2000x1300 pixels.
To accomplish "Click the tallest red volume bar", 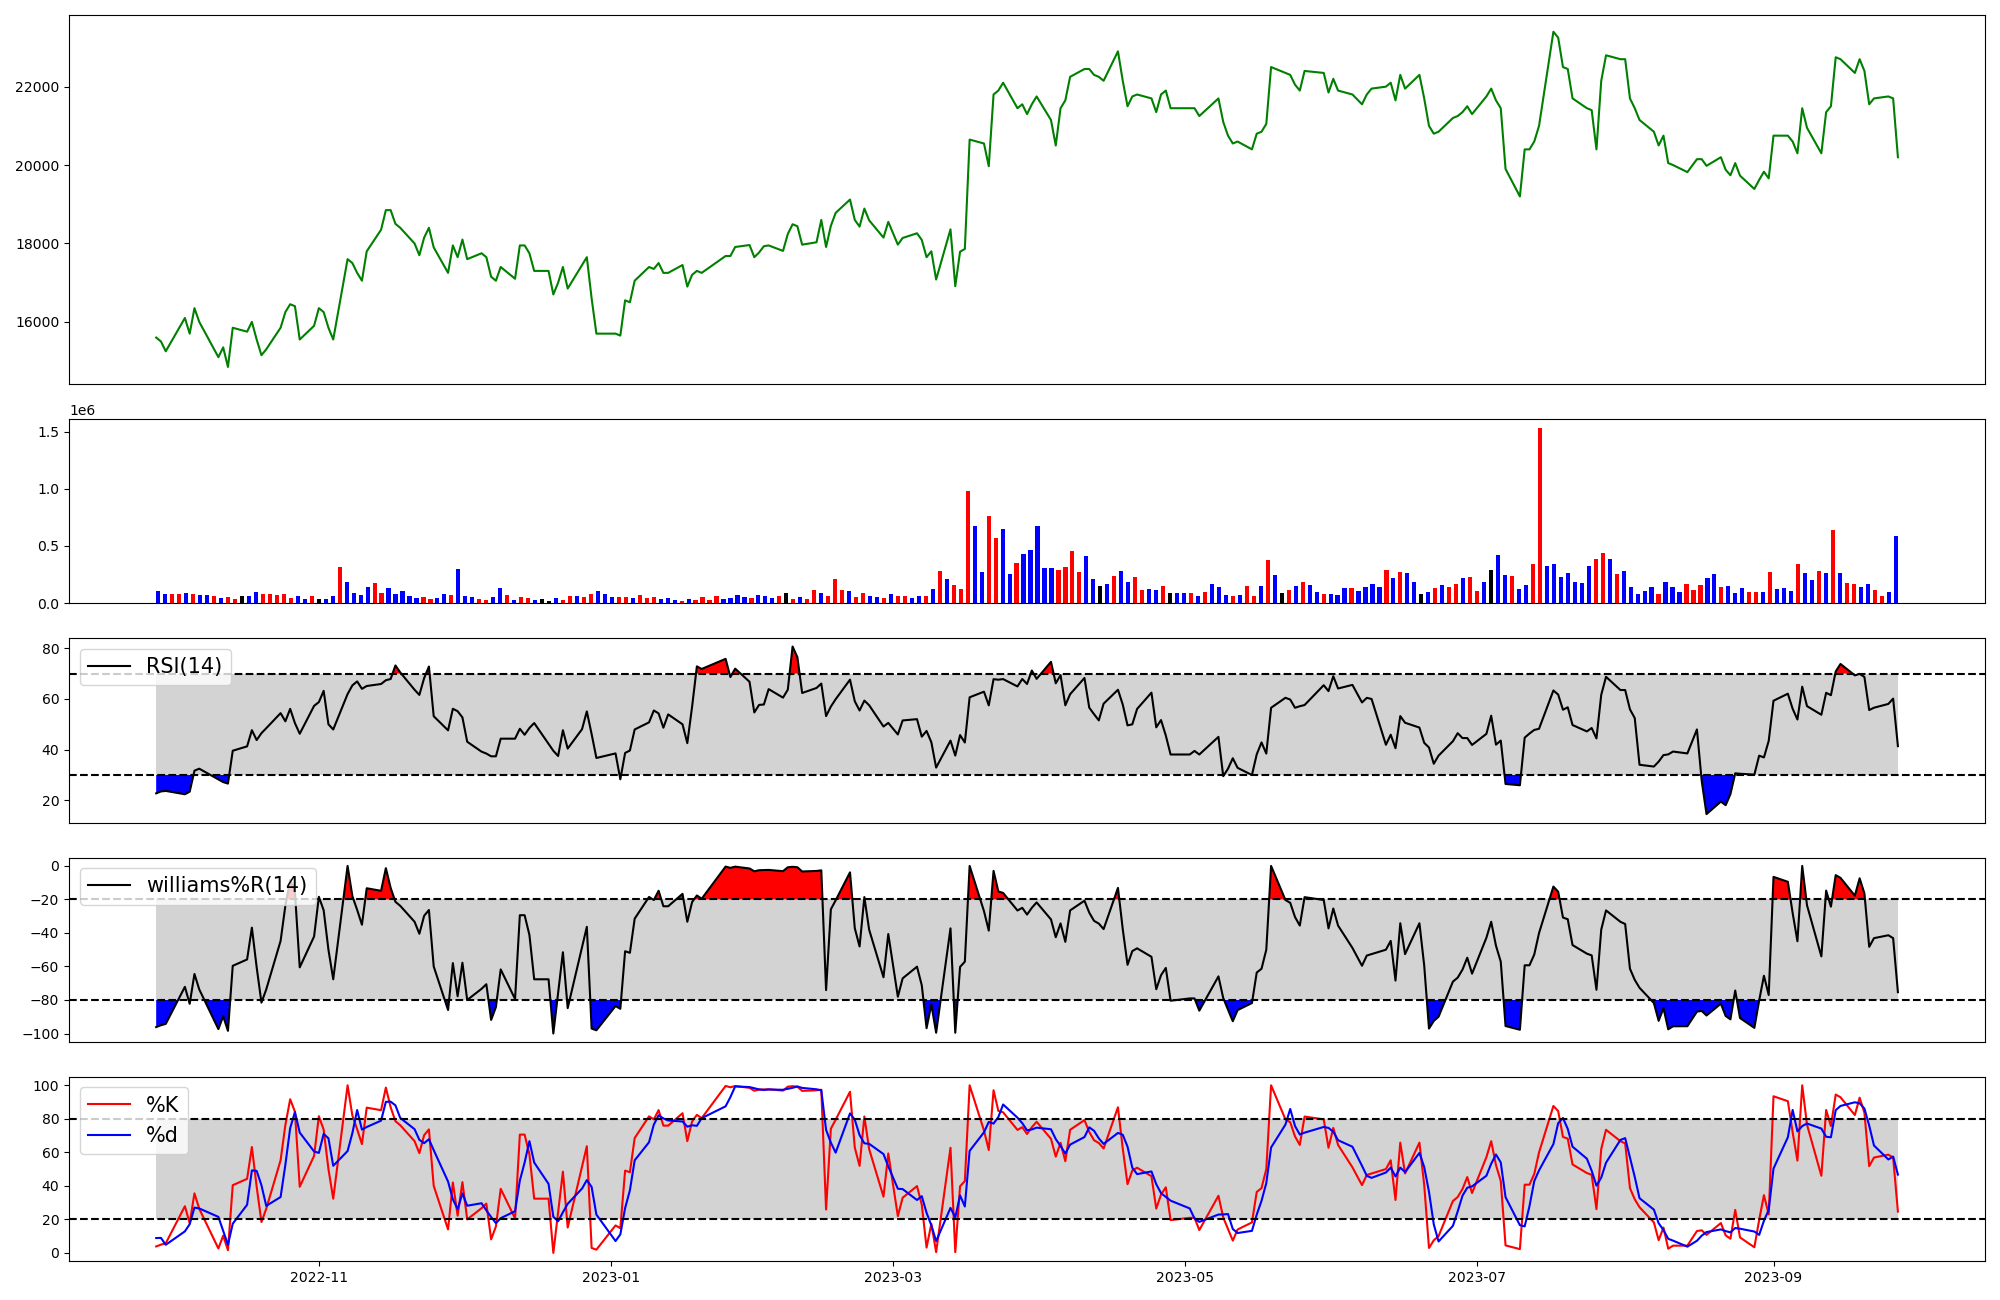I will [1540, 515].
